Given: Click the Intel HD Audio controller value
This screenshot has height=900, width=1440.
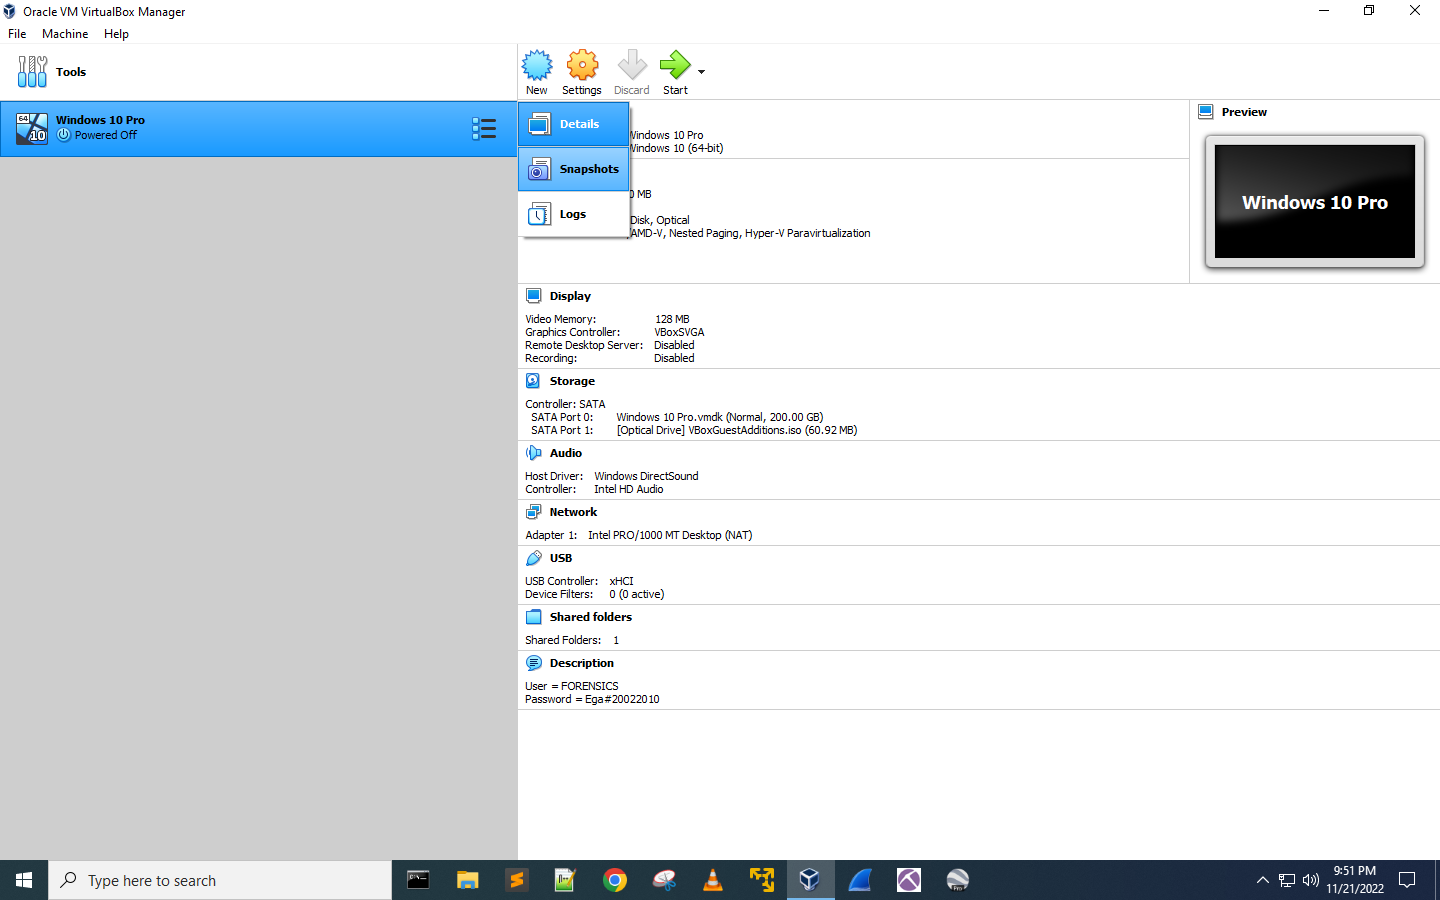Looking at the screenshot, I should pyautogui.click(x=629, y=489).
